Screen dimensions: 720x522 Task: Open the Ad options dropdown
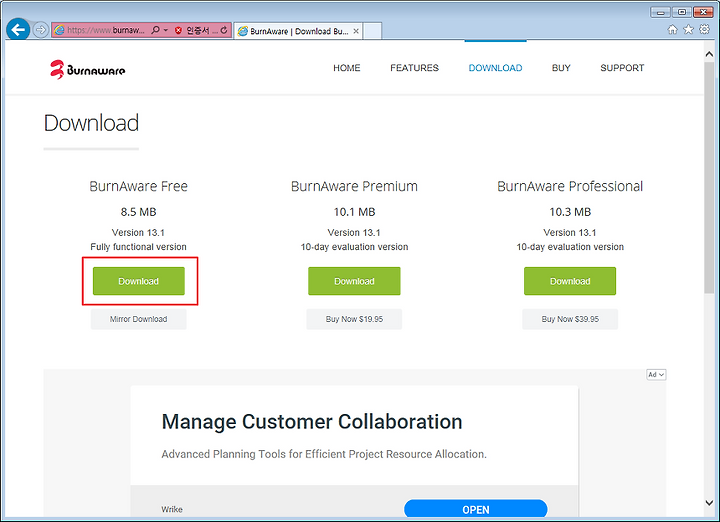(656, 375)
